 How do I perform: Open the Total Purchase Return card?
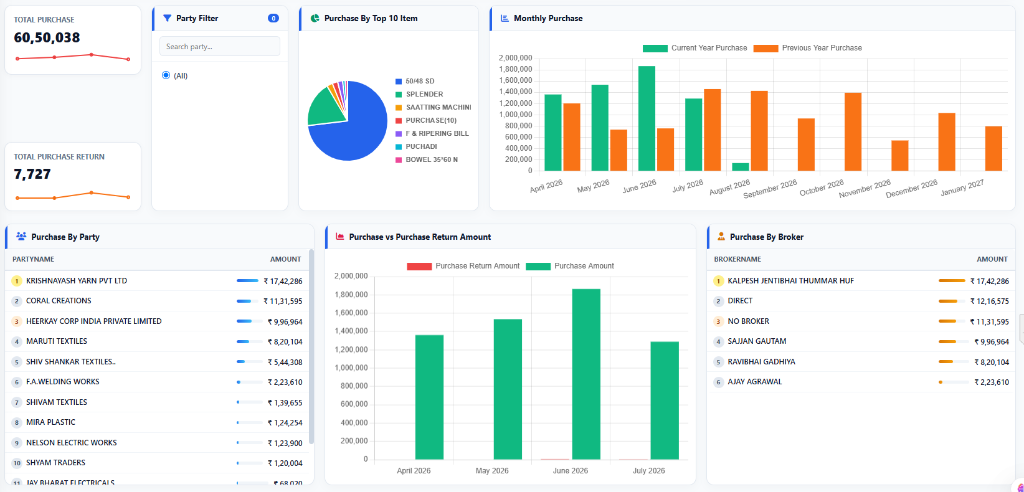(73, 176)
